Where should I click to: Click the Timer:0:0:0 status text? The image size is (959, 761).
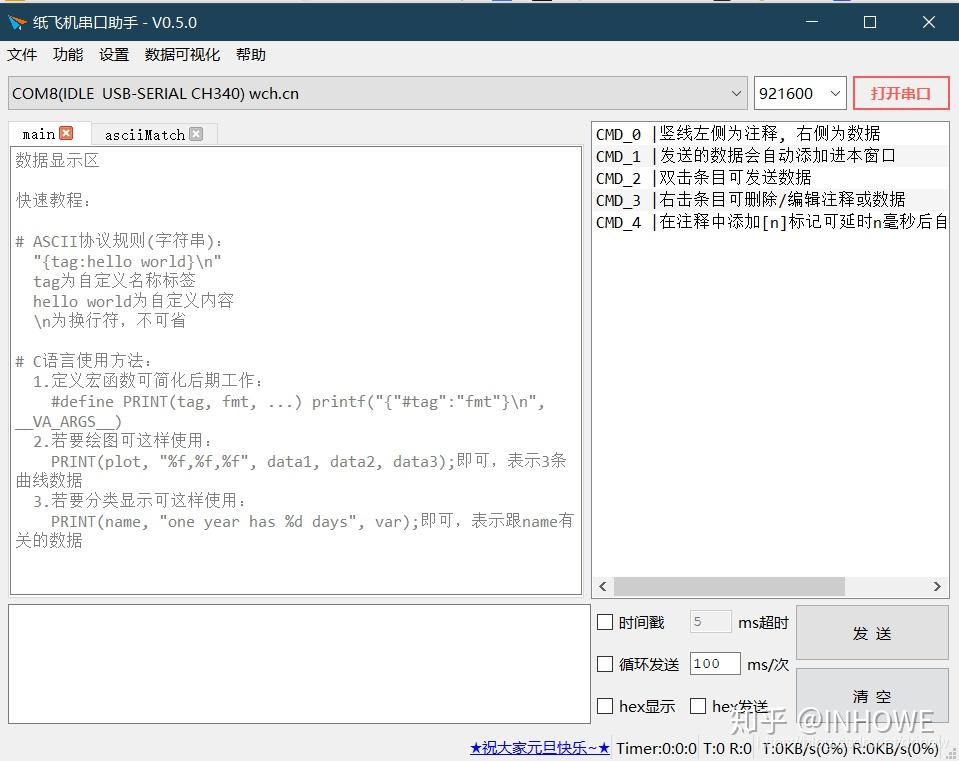point(656,748)
